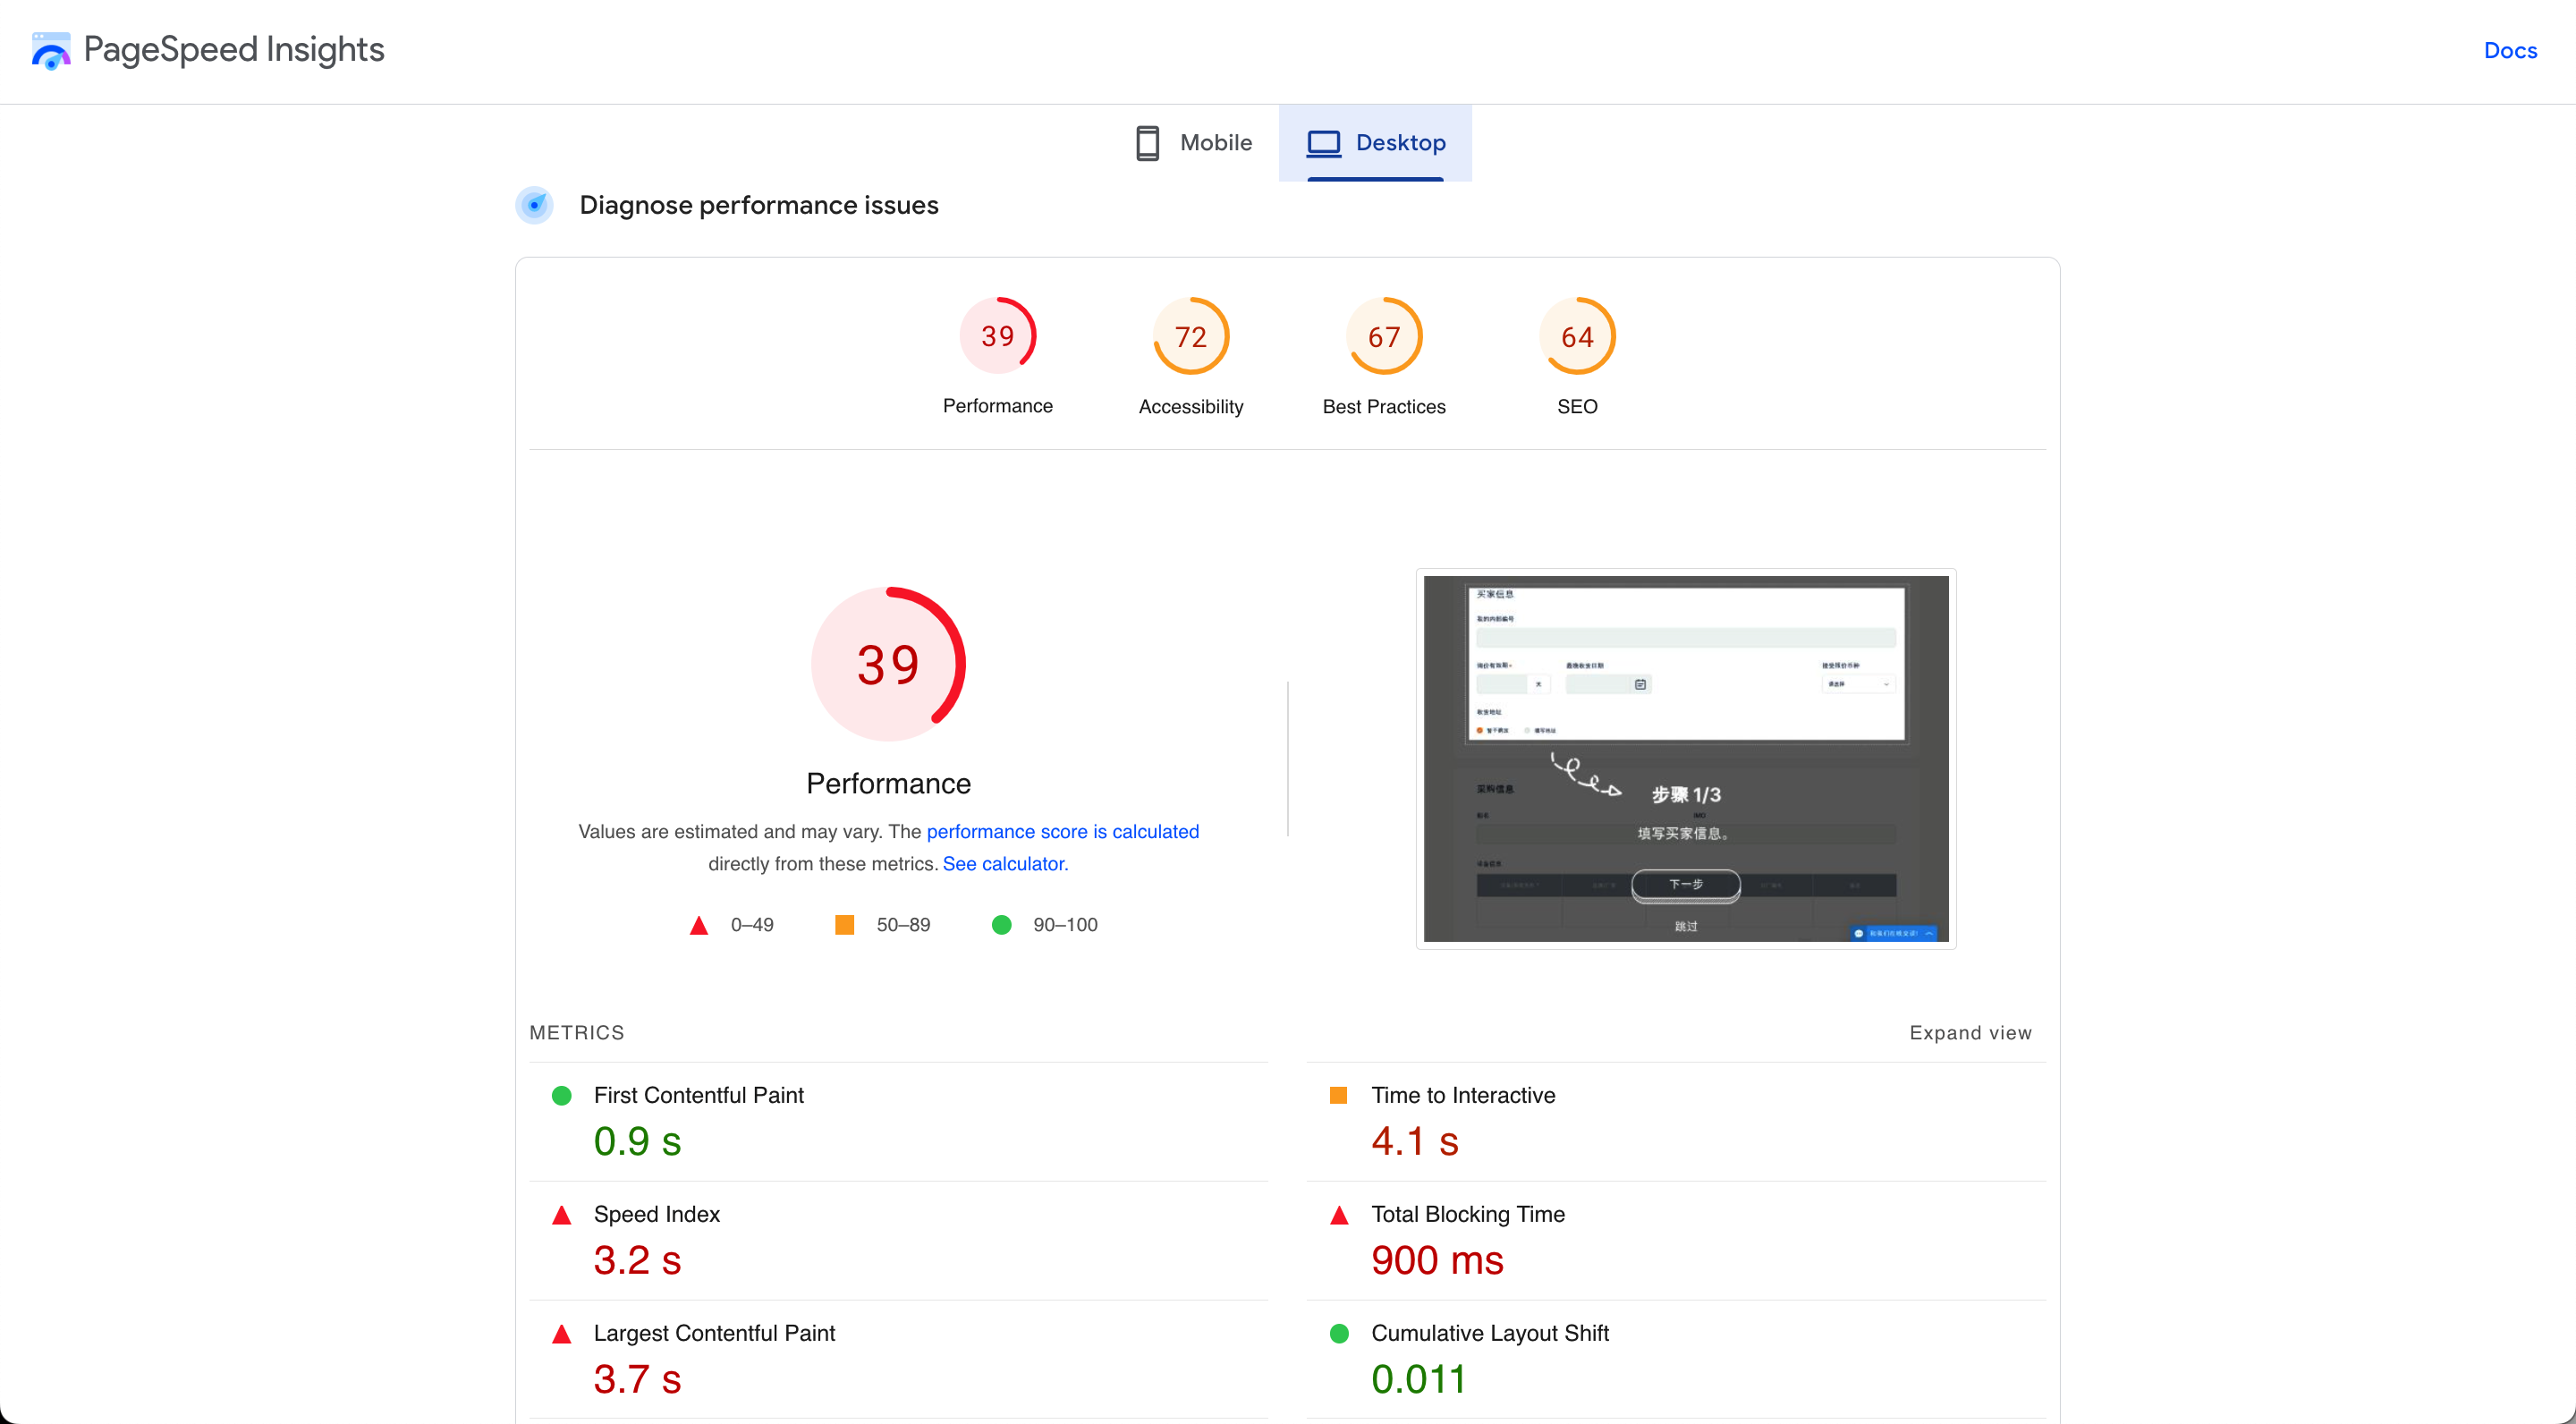Click the PageSpeed Insights logo icon
Screen dimensions: 2576x1424
[50, 50]
